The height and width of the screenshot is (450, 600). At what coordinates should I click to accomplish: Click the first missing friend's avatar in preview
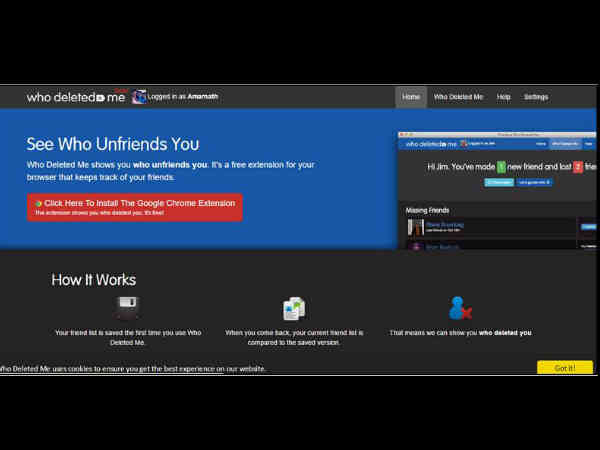(x=416, y=227)
